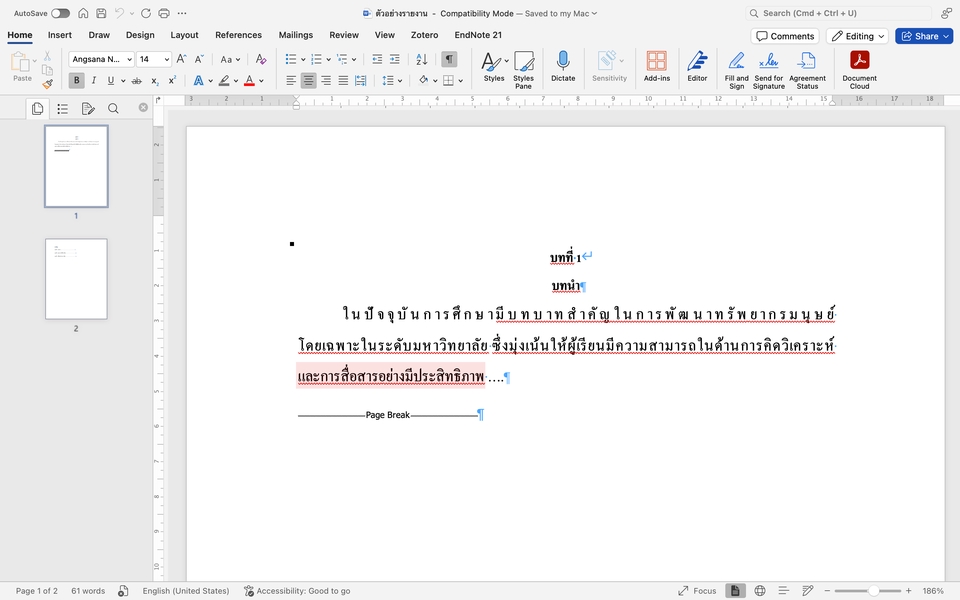The image size is (960, 600).
Task: Click the Share button
Action: click(924, 36)
